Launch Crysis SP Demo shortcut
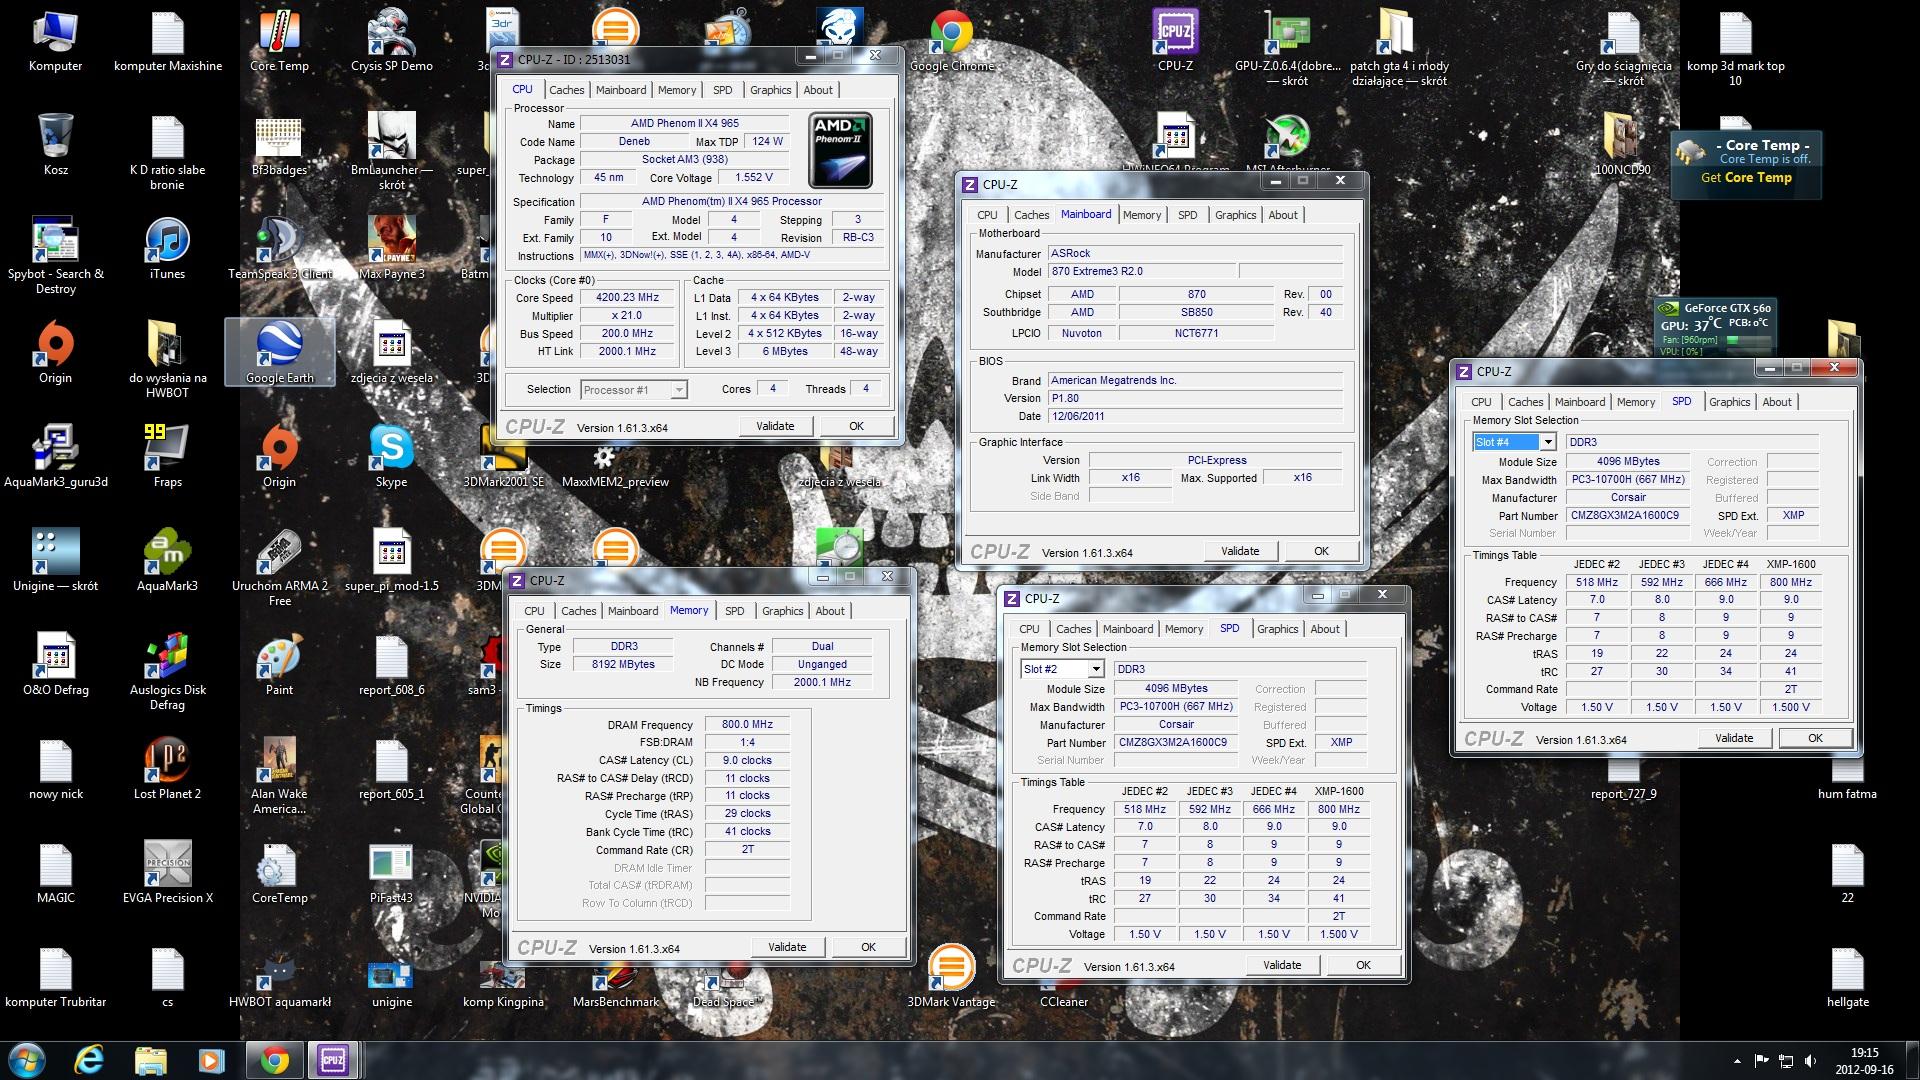This screenshot has height=1080, width=1920. tap(391, 42)
